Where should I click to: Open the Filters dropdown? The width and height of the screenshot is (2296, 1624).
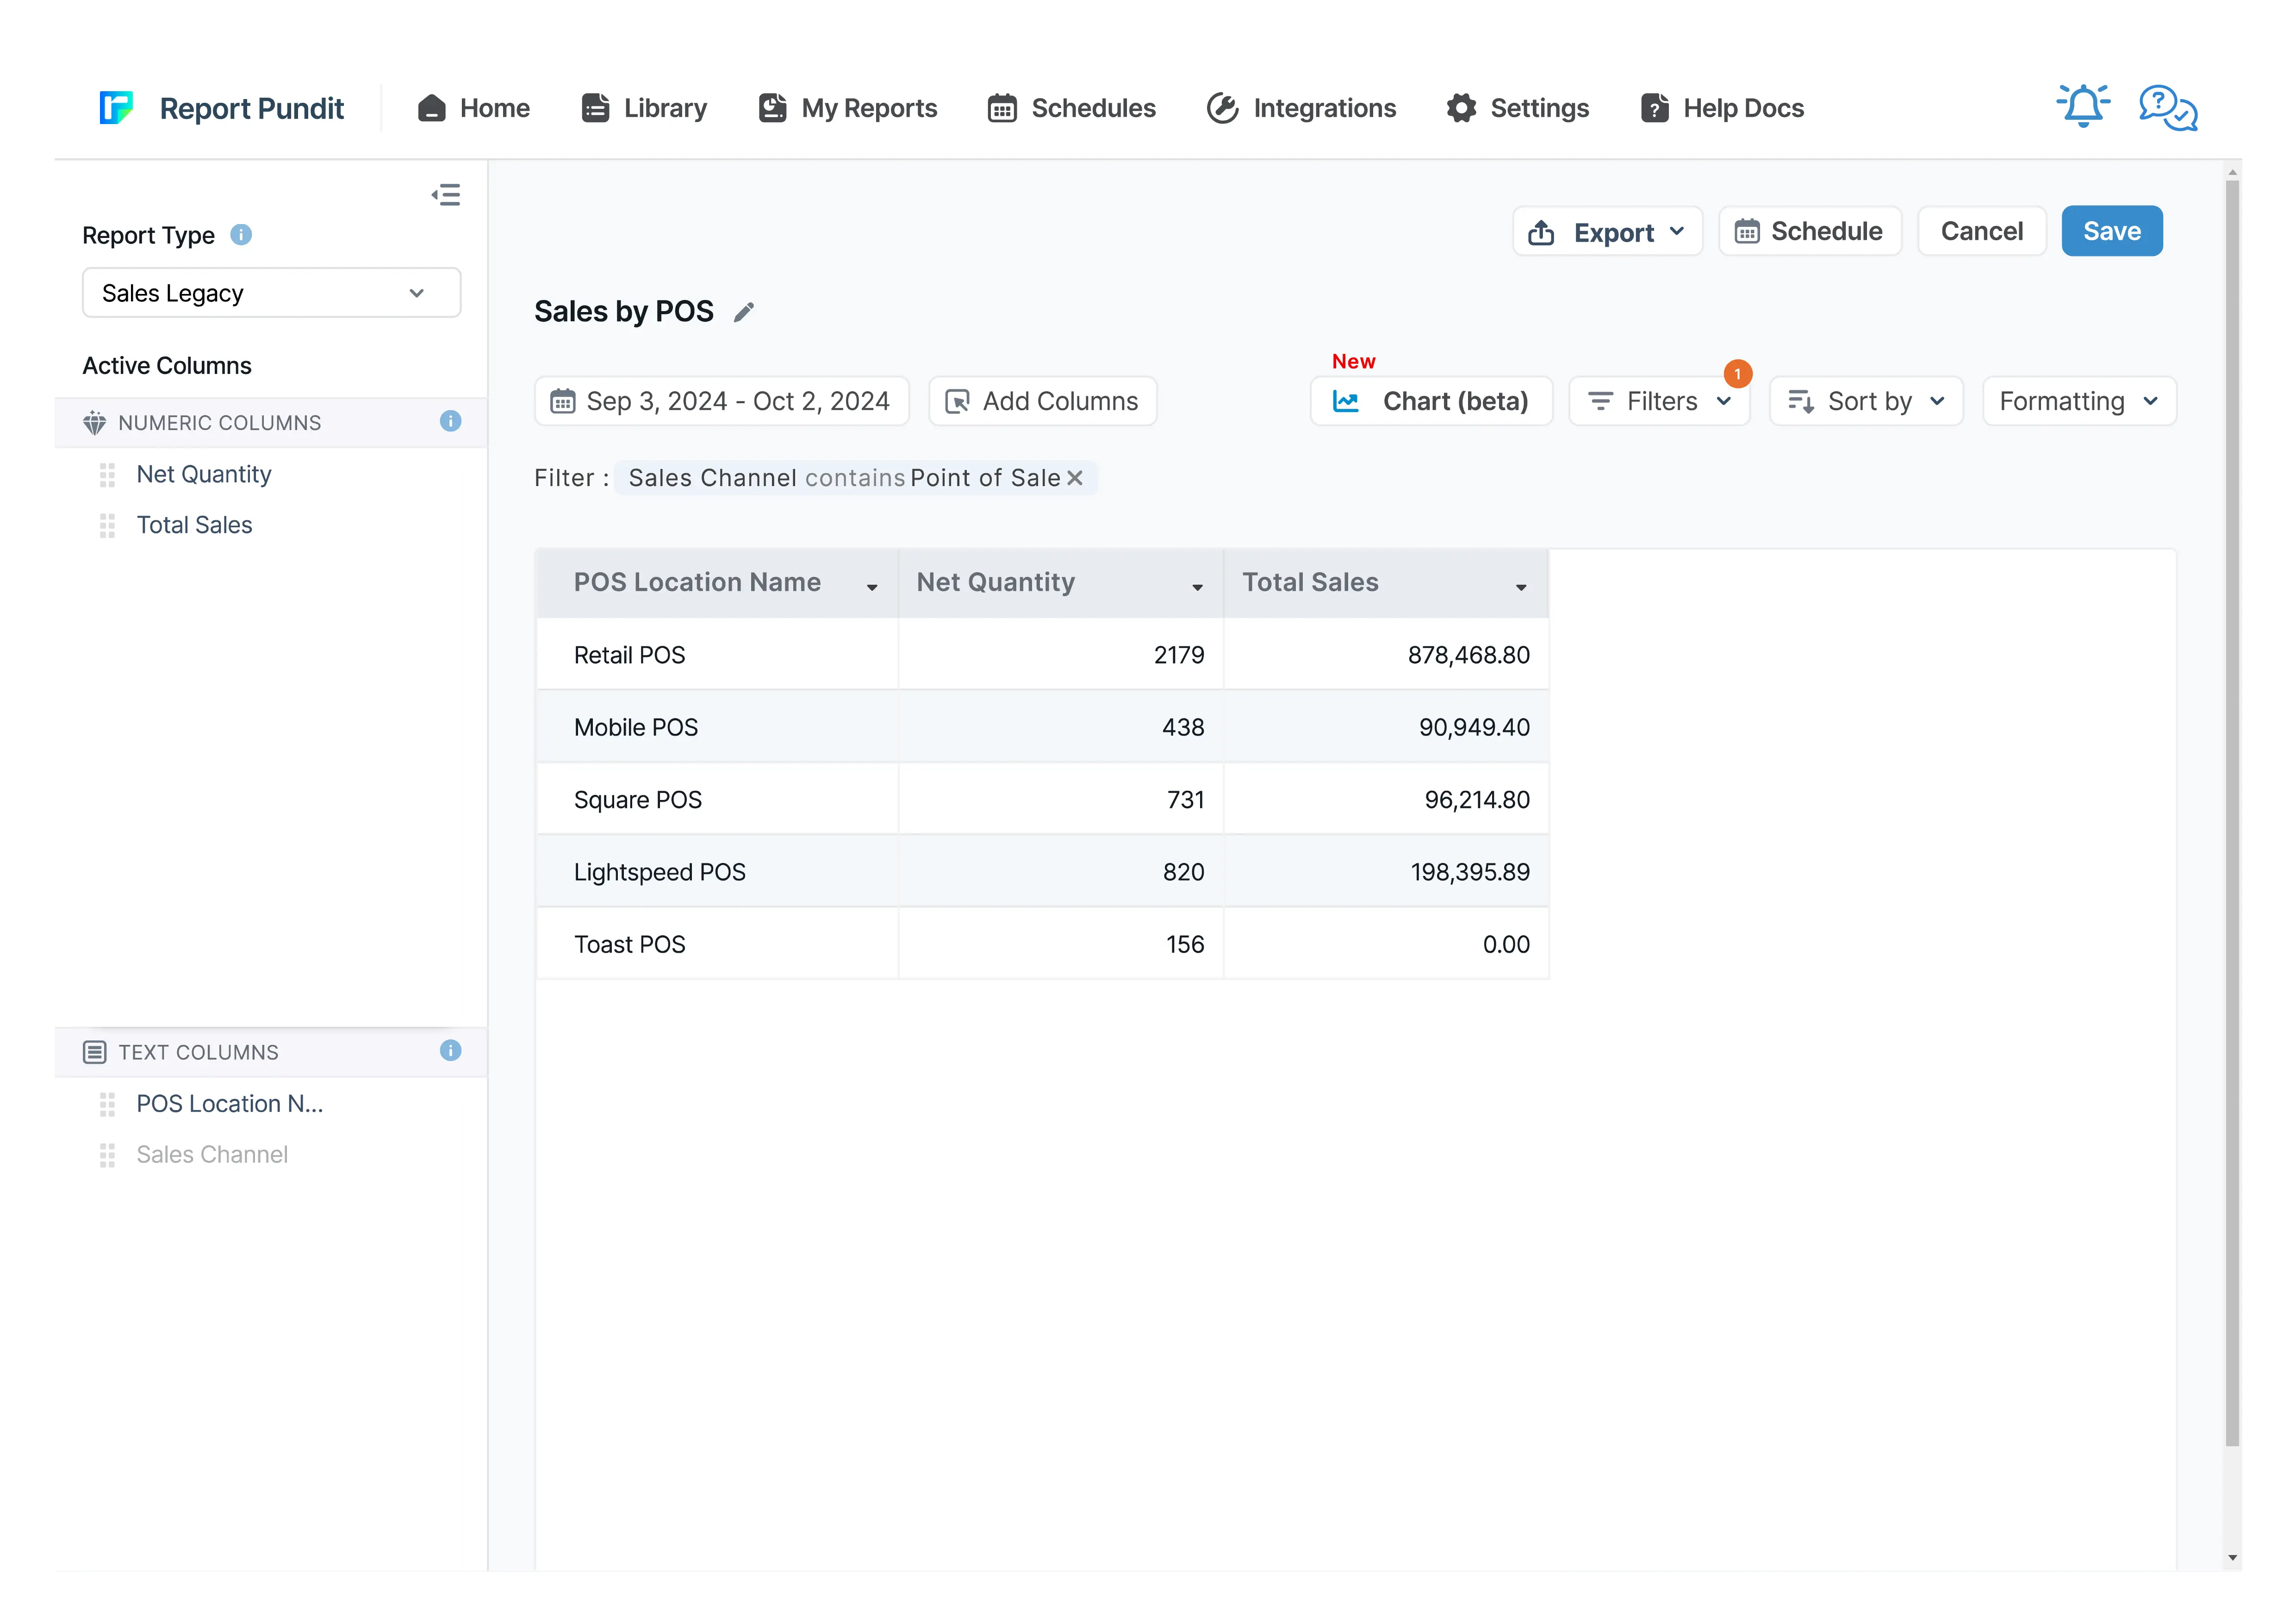point(1659,402)
